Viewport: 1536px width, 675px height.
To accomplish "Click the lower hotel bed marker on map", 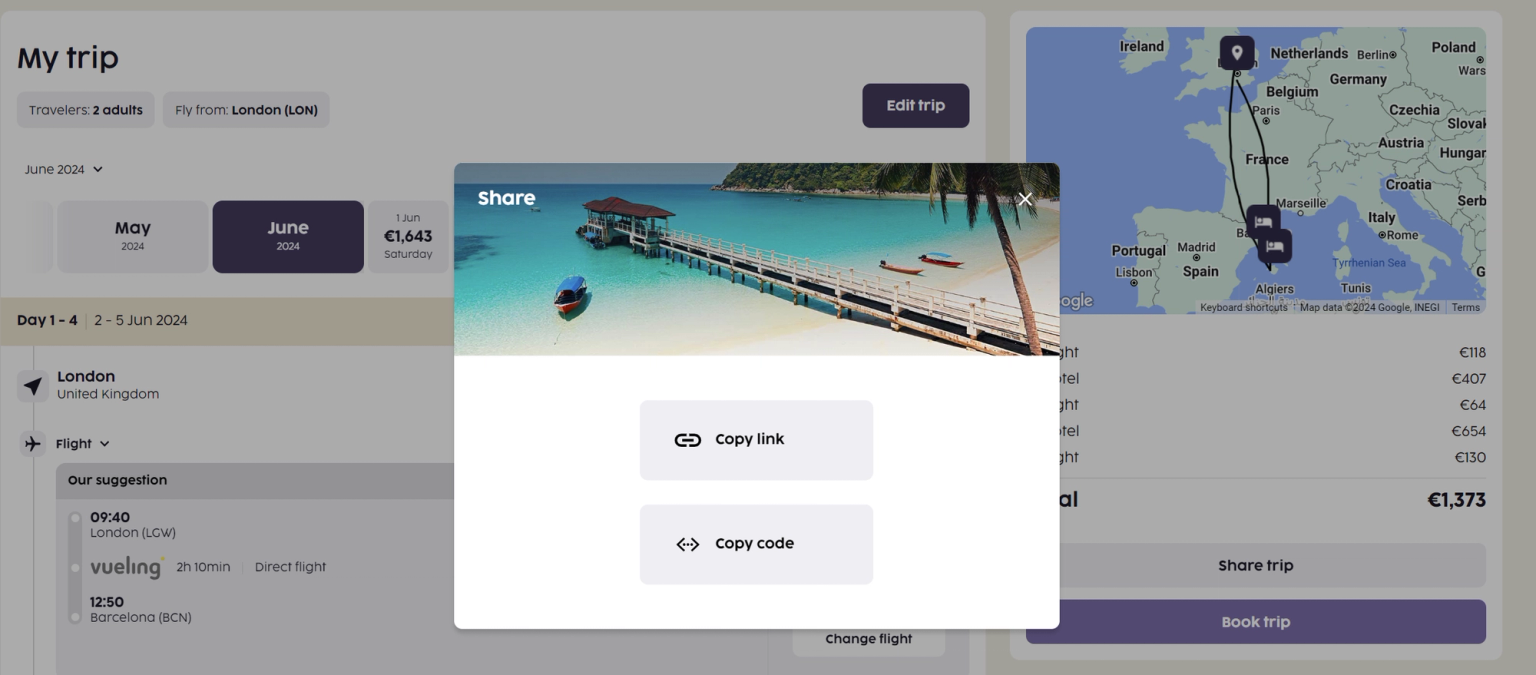I will pos(1274,246).
